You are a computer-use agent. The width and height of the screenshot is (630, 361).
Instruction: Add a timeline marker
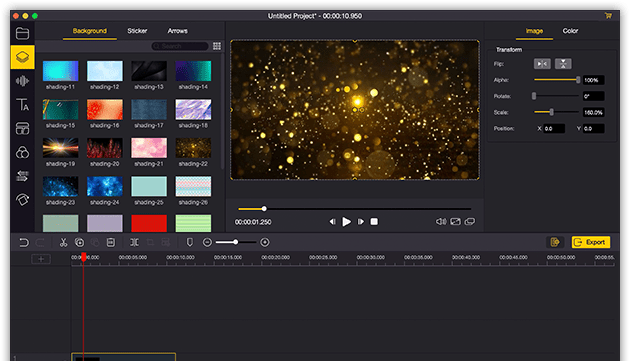190,242
